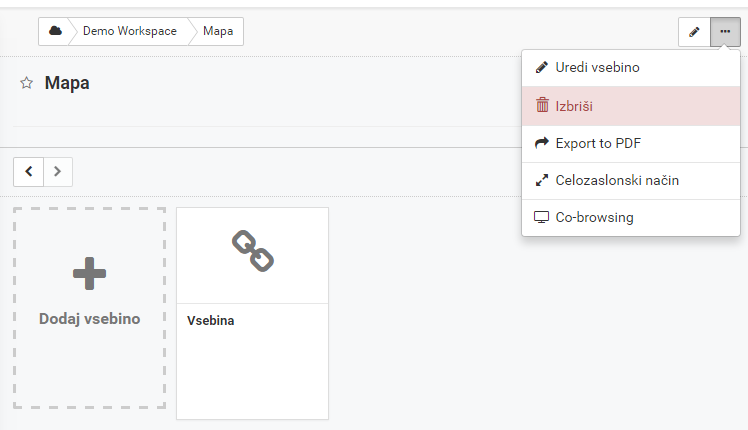Click the cloud home icon in breadcrumb

point(55,31)
